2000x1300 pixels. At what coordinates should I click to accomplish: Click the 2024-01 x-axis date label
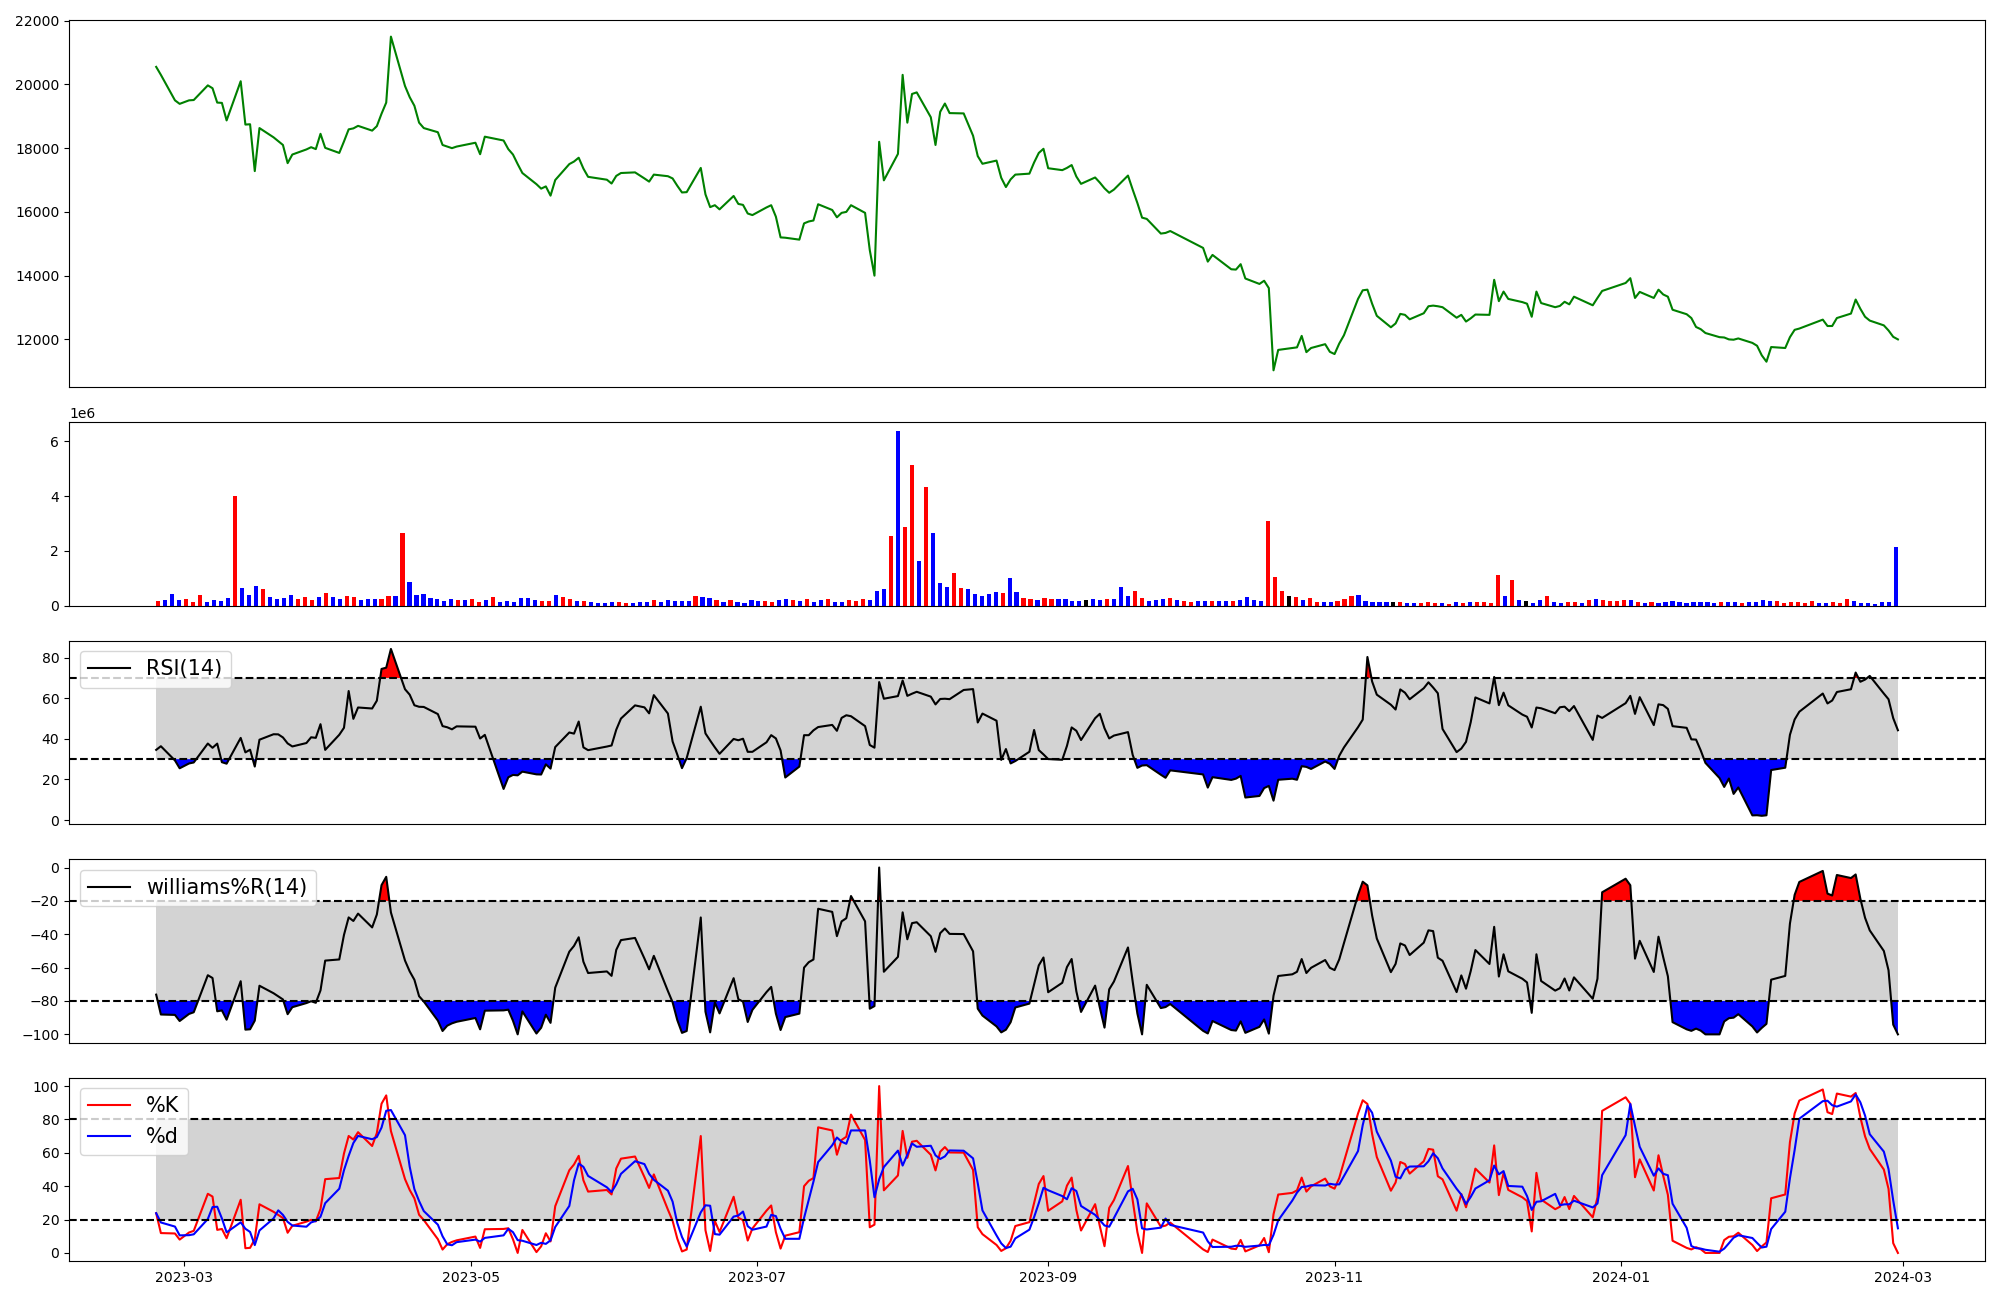[1620, 1276]
